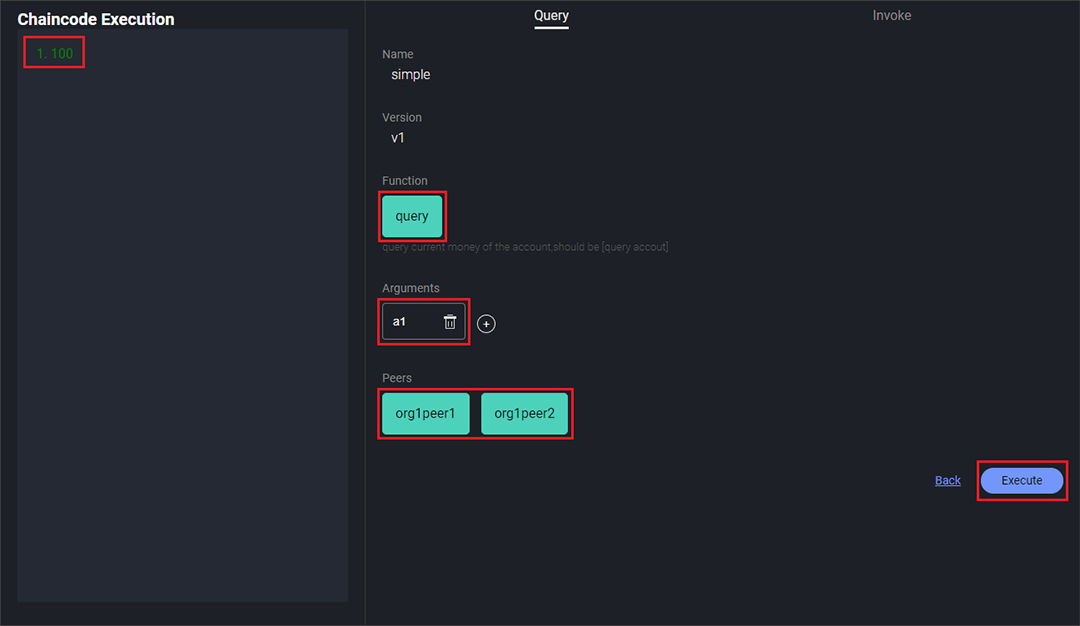Select the result line '1. 100'
Image resolution: width=1080 pixels, height=626 pixels.
(x=54, y=53)
